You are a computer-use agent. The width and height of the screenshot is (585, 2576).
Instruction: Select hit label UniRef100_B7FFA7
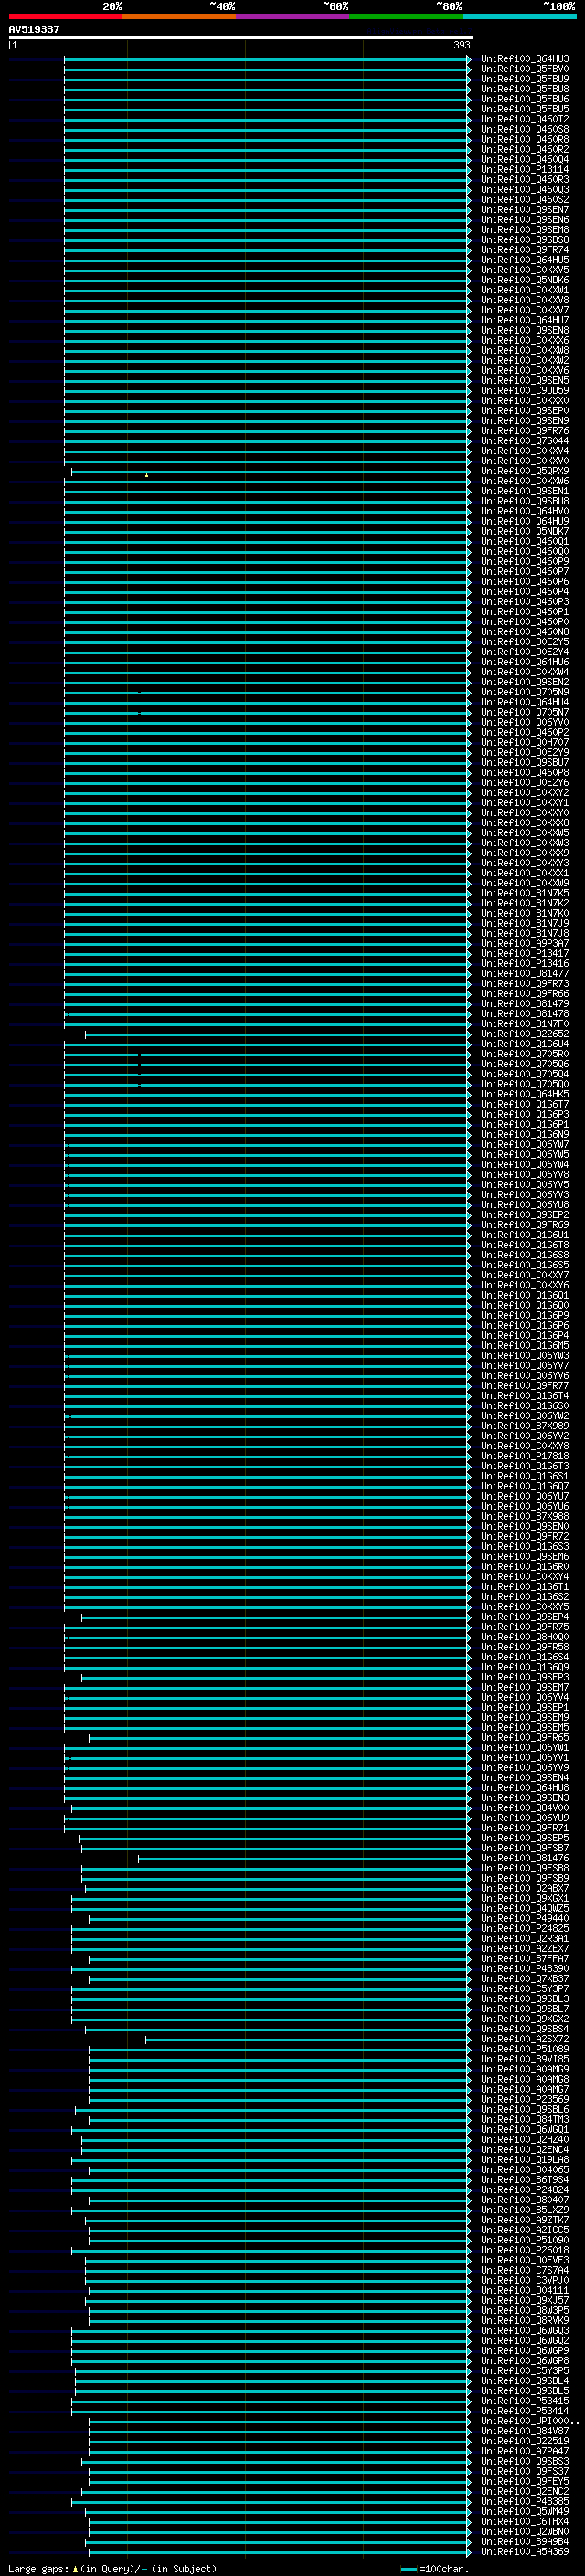(x=525, y=1959)
